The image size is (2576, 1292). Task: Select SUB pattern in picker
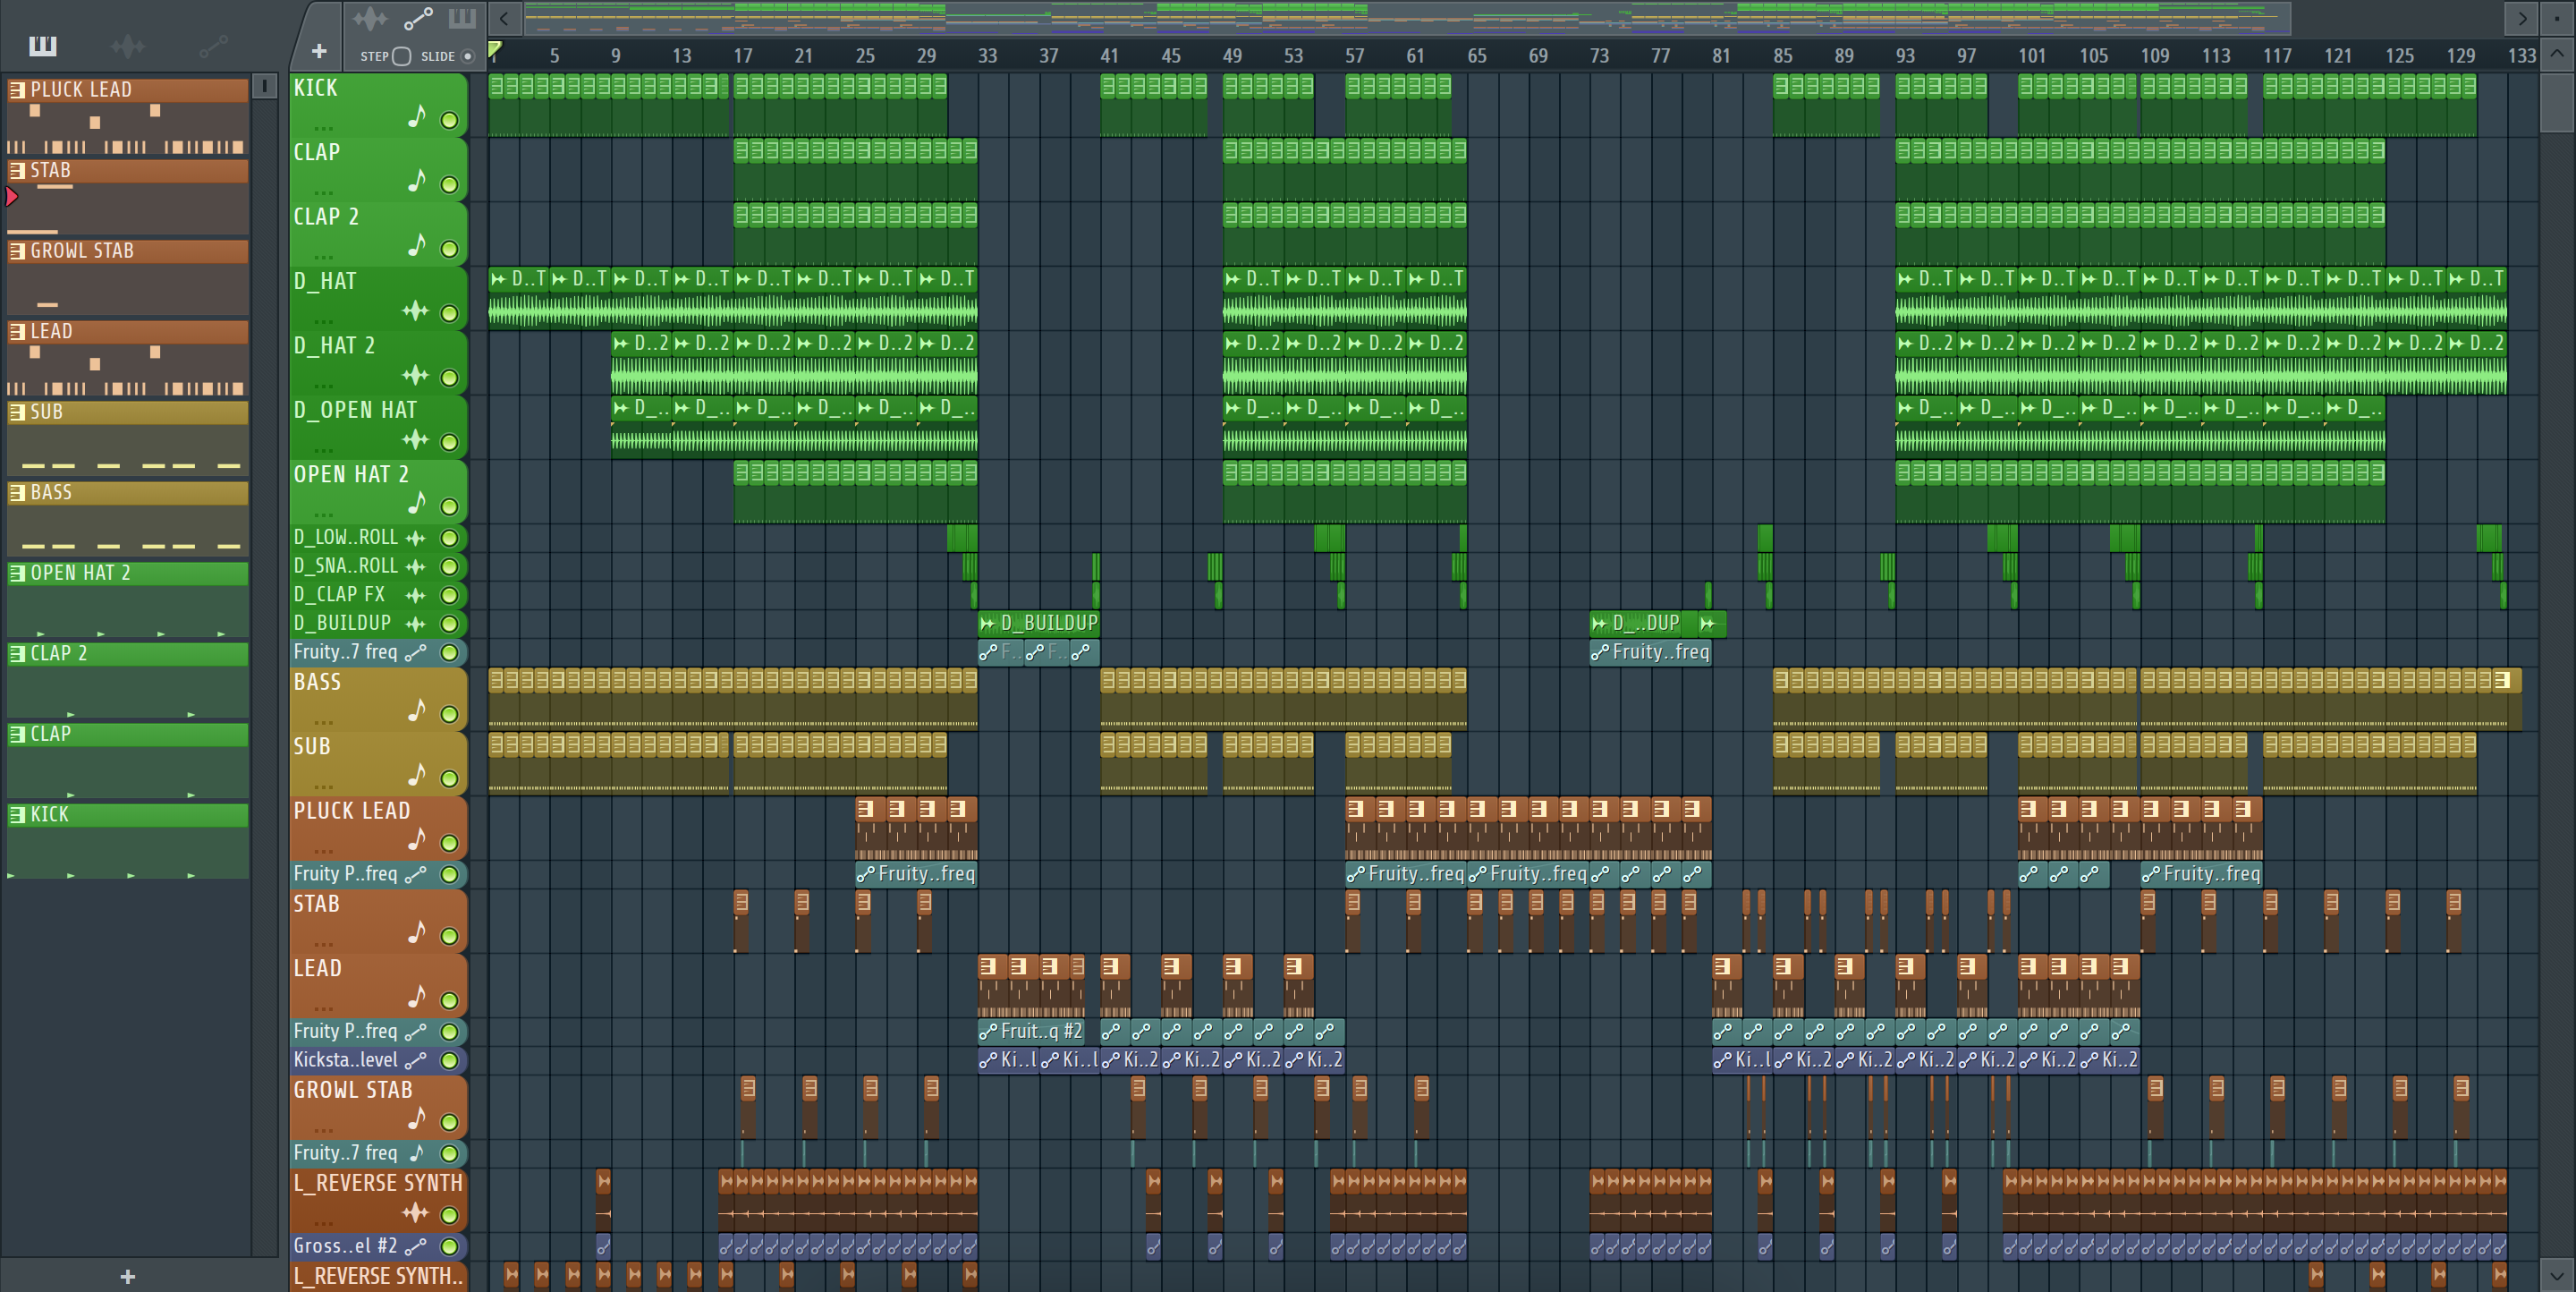pos(128,438)
